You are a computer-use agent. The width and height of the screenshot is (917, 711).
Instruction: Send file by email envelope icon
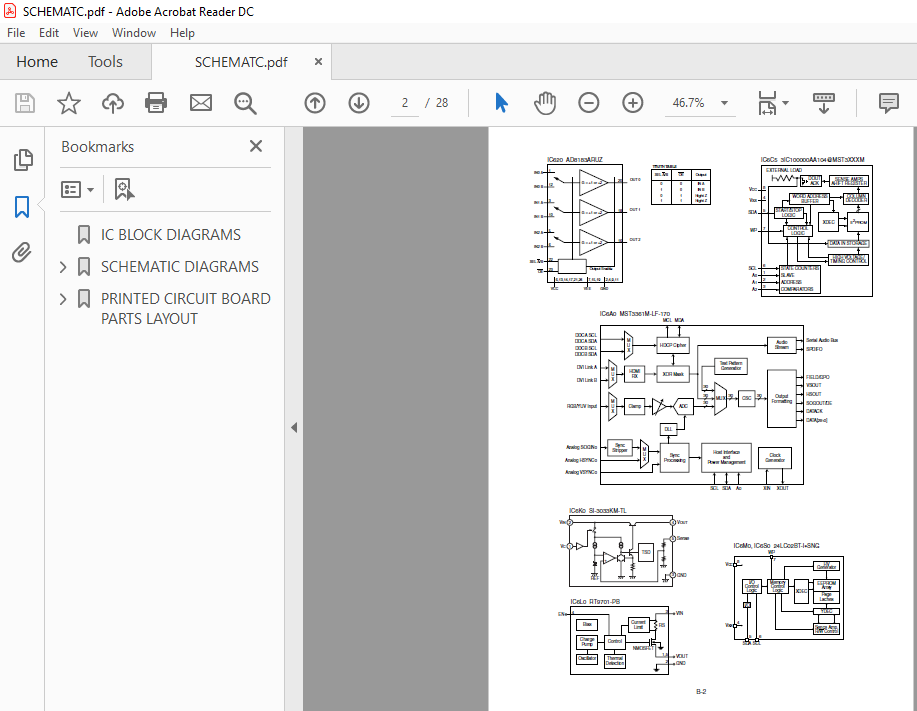point(201,103)
